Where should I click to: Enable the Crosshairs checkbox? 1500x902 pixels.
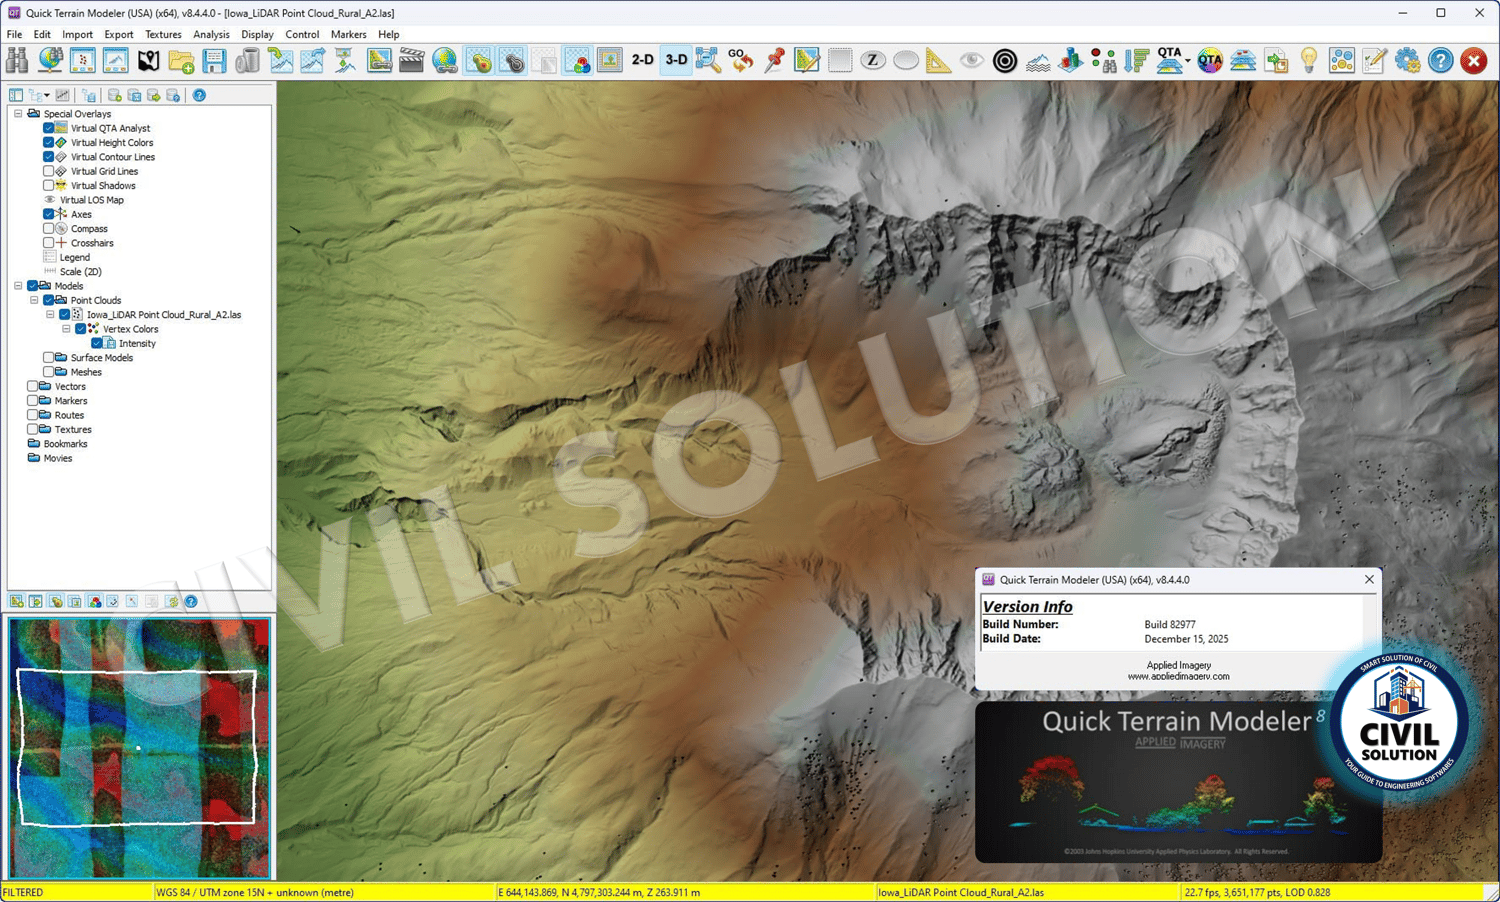coord(48,243)
